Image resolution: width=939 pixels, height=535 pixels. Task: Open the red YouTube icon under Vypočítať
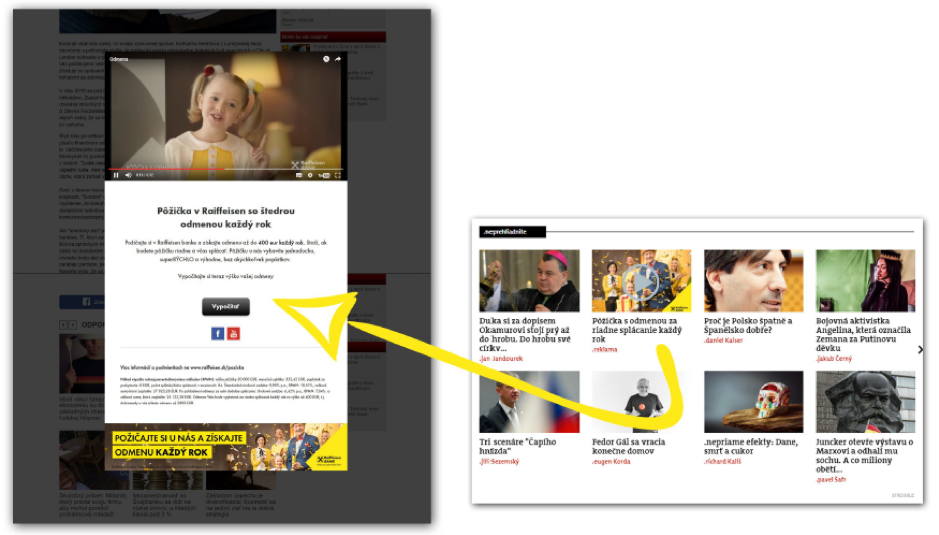coord(234,333)
